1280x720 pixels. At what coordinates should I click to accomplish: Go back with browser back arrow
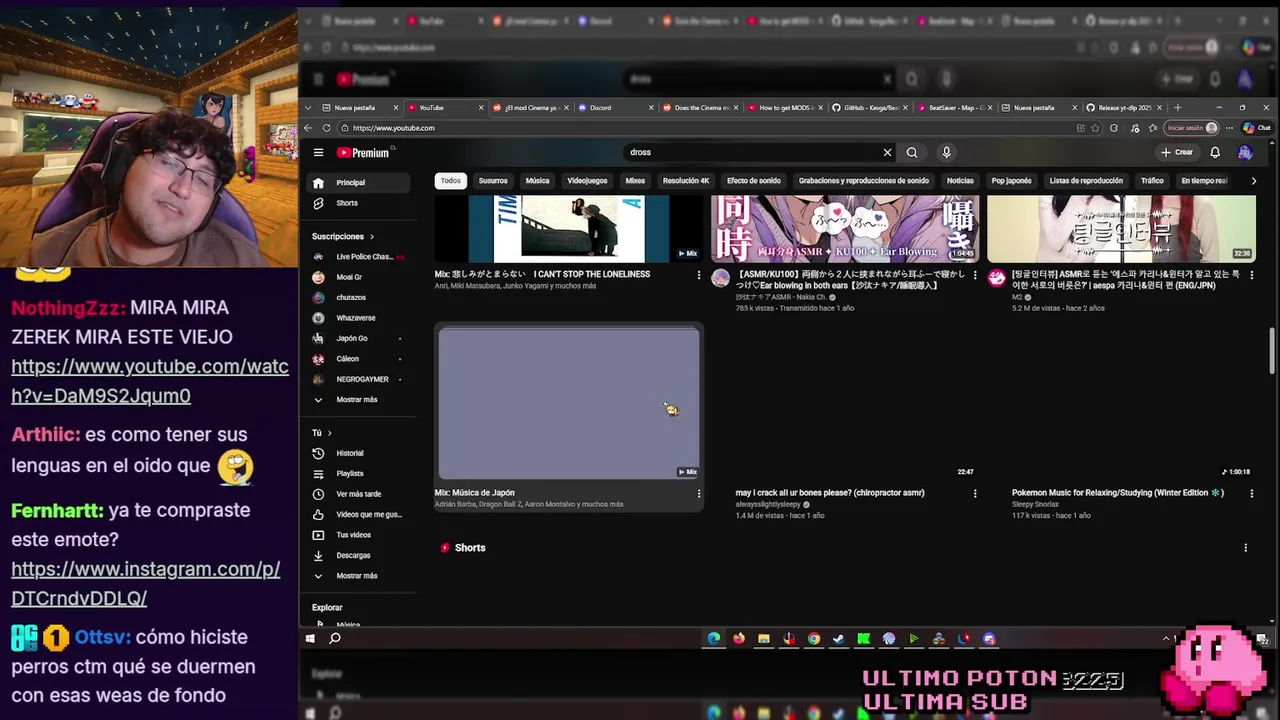click(x=309, y=128)
